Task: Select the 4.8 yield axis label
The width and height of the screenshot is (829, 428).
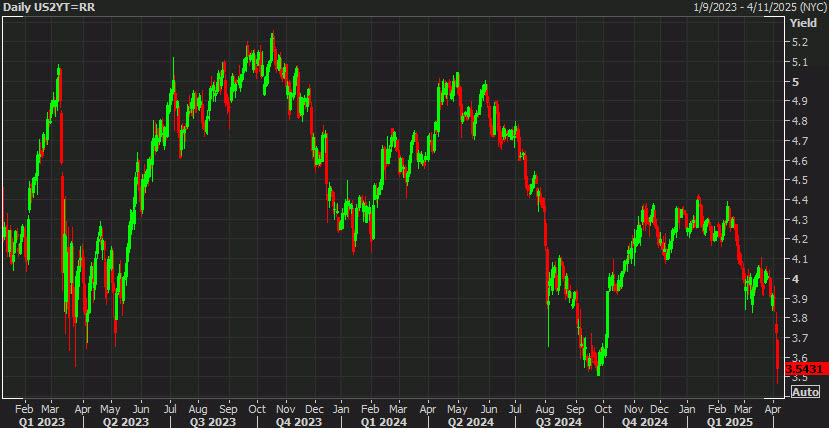Action: point(798,122)
